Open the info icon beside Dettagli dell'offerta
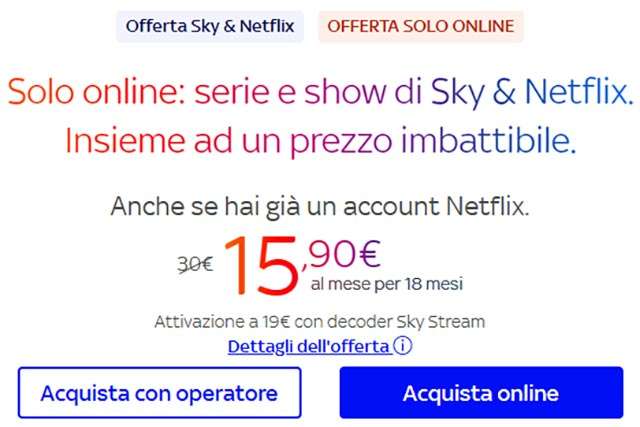Viewport: 640px width, 427px height. pyautogui.click(x=402, y=346)
